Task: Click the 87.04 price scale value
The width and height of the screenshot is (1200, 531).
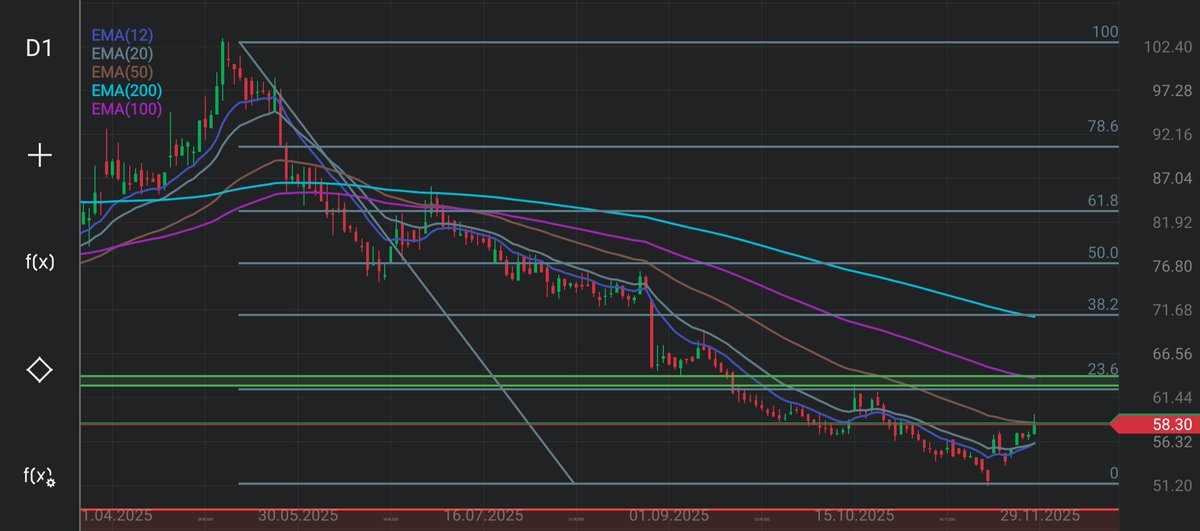Action: tap(1170, 178)
